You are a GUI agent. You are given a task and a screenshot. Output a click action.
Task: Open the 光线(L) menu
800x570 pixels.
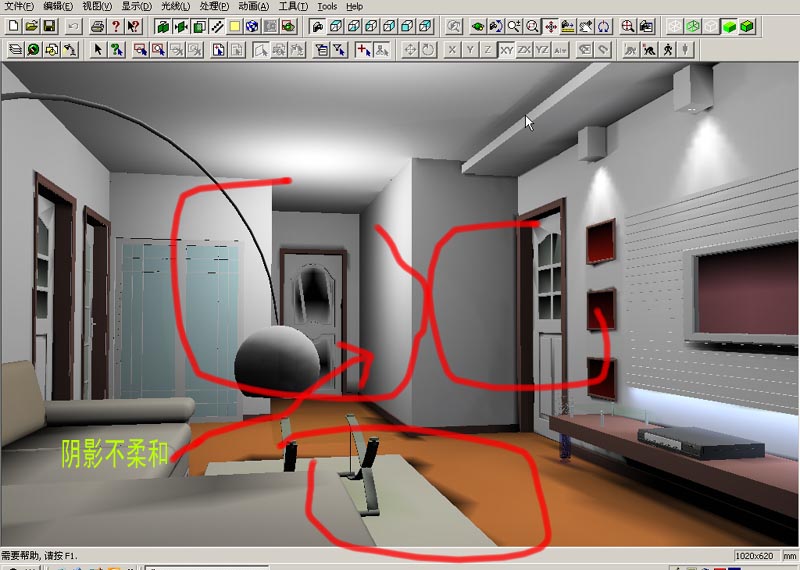(175, 6)
